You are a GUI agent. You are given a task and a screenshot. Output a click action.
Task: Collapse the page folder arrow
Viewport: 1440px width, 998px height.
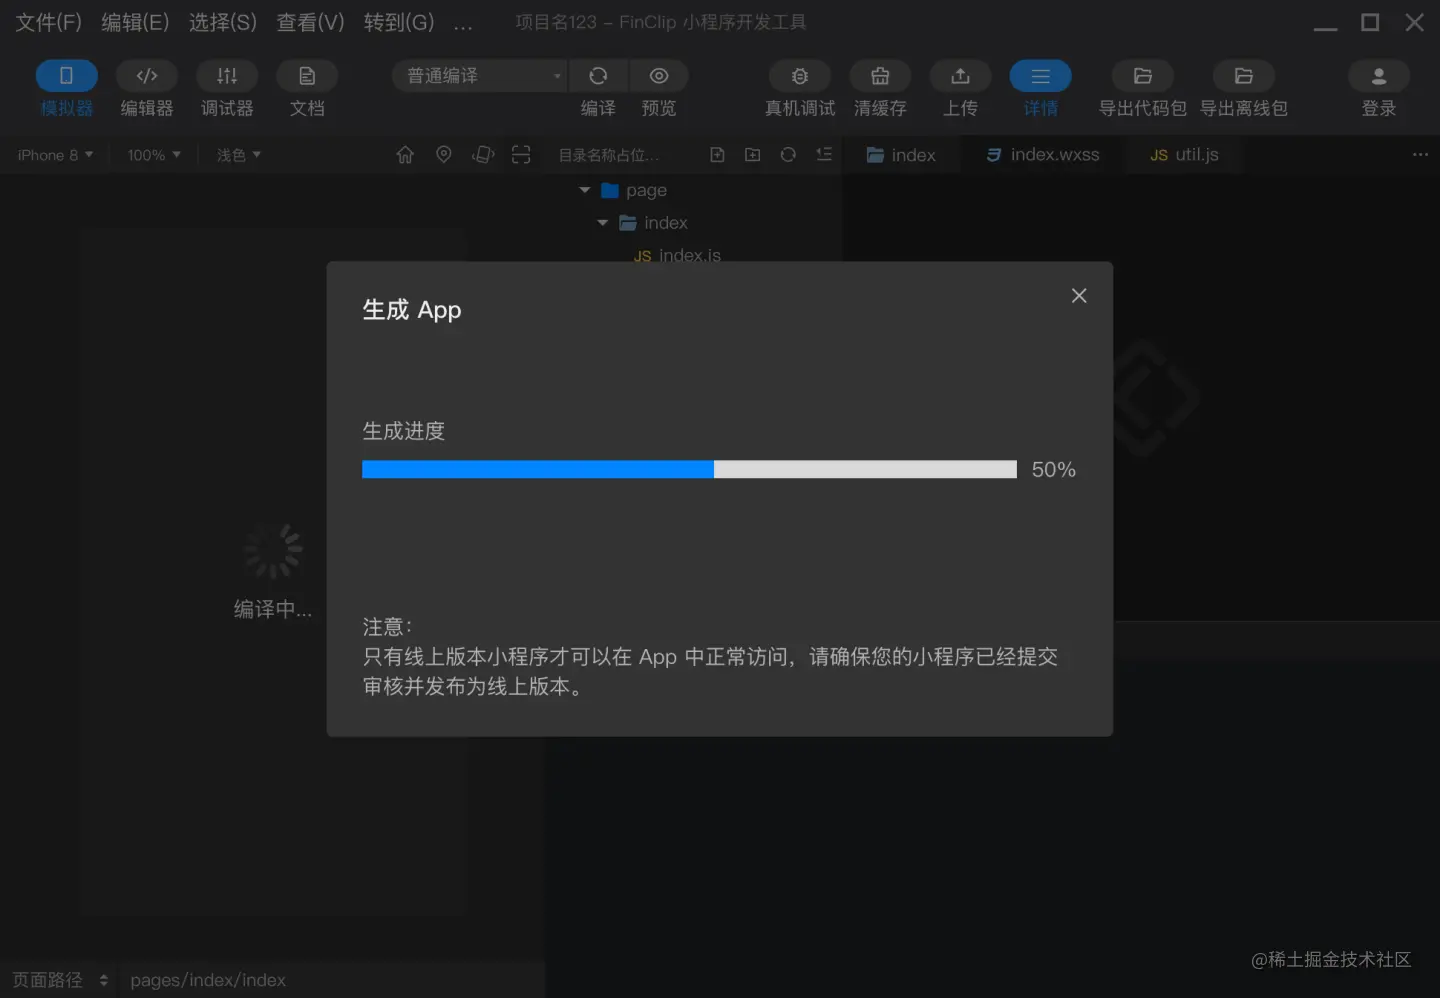coord(585,190)
